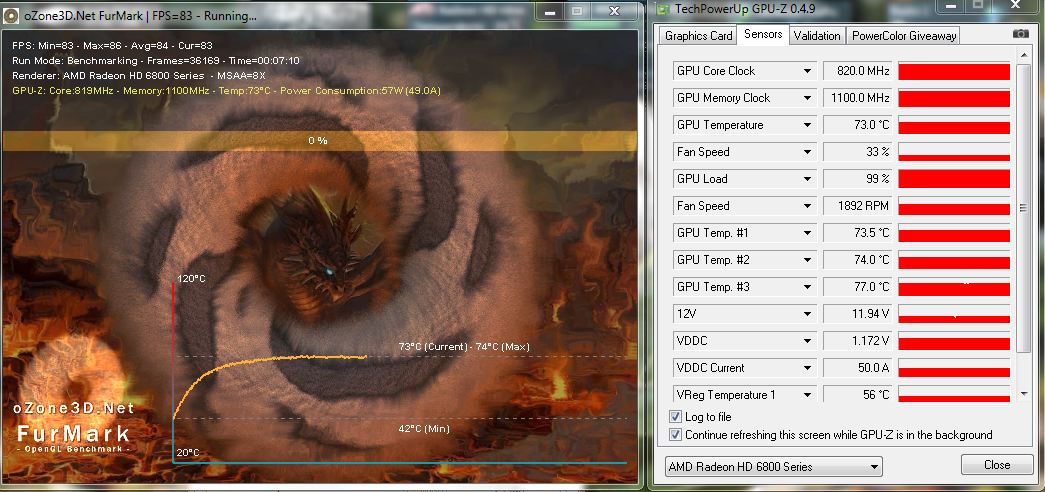Click the GPU Core Clock red graph
Image resolution: width=1045 pixels, height=492 pixels.
954,71
